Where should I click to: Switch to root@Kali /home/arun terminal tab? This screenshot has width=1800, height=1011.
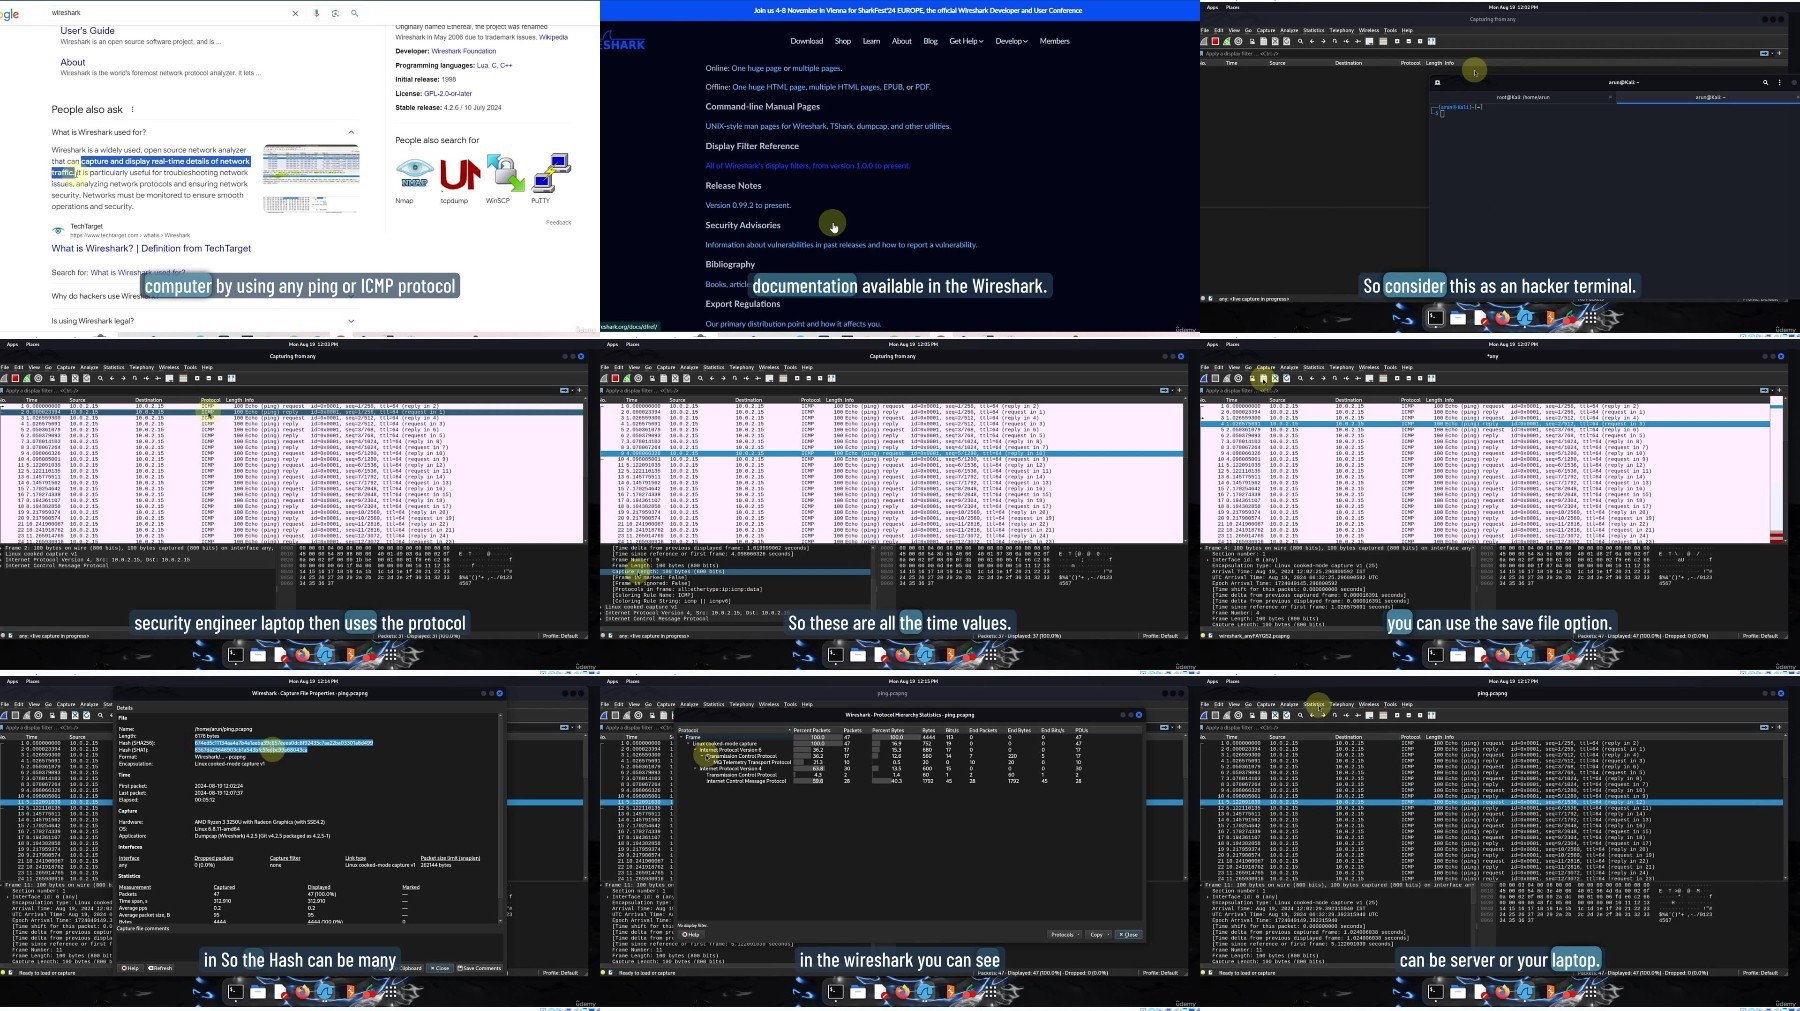[x=1523, y=97]
